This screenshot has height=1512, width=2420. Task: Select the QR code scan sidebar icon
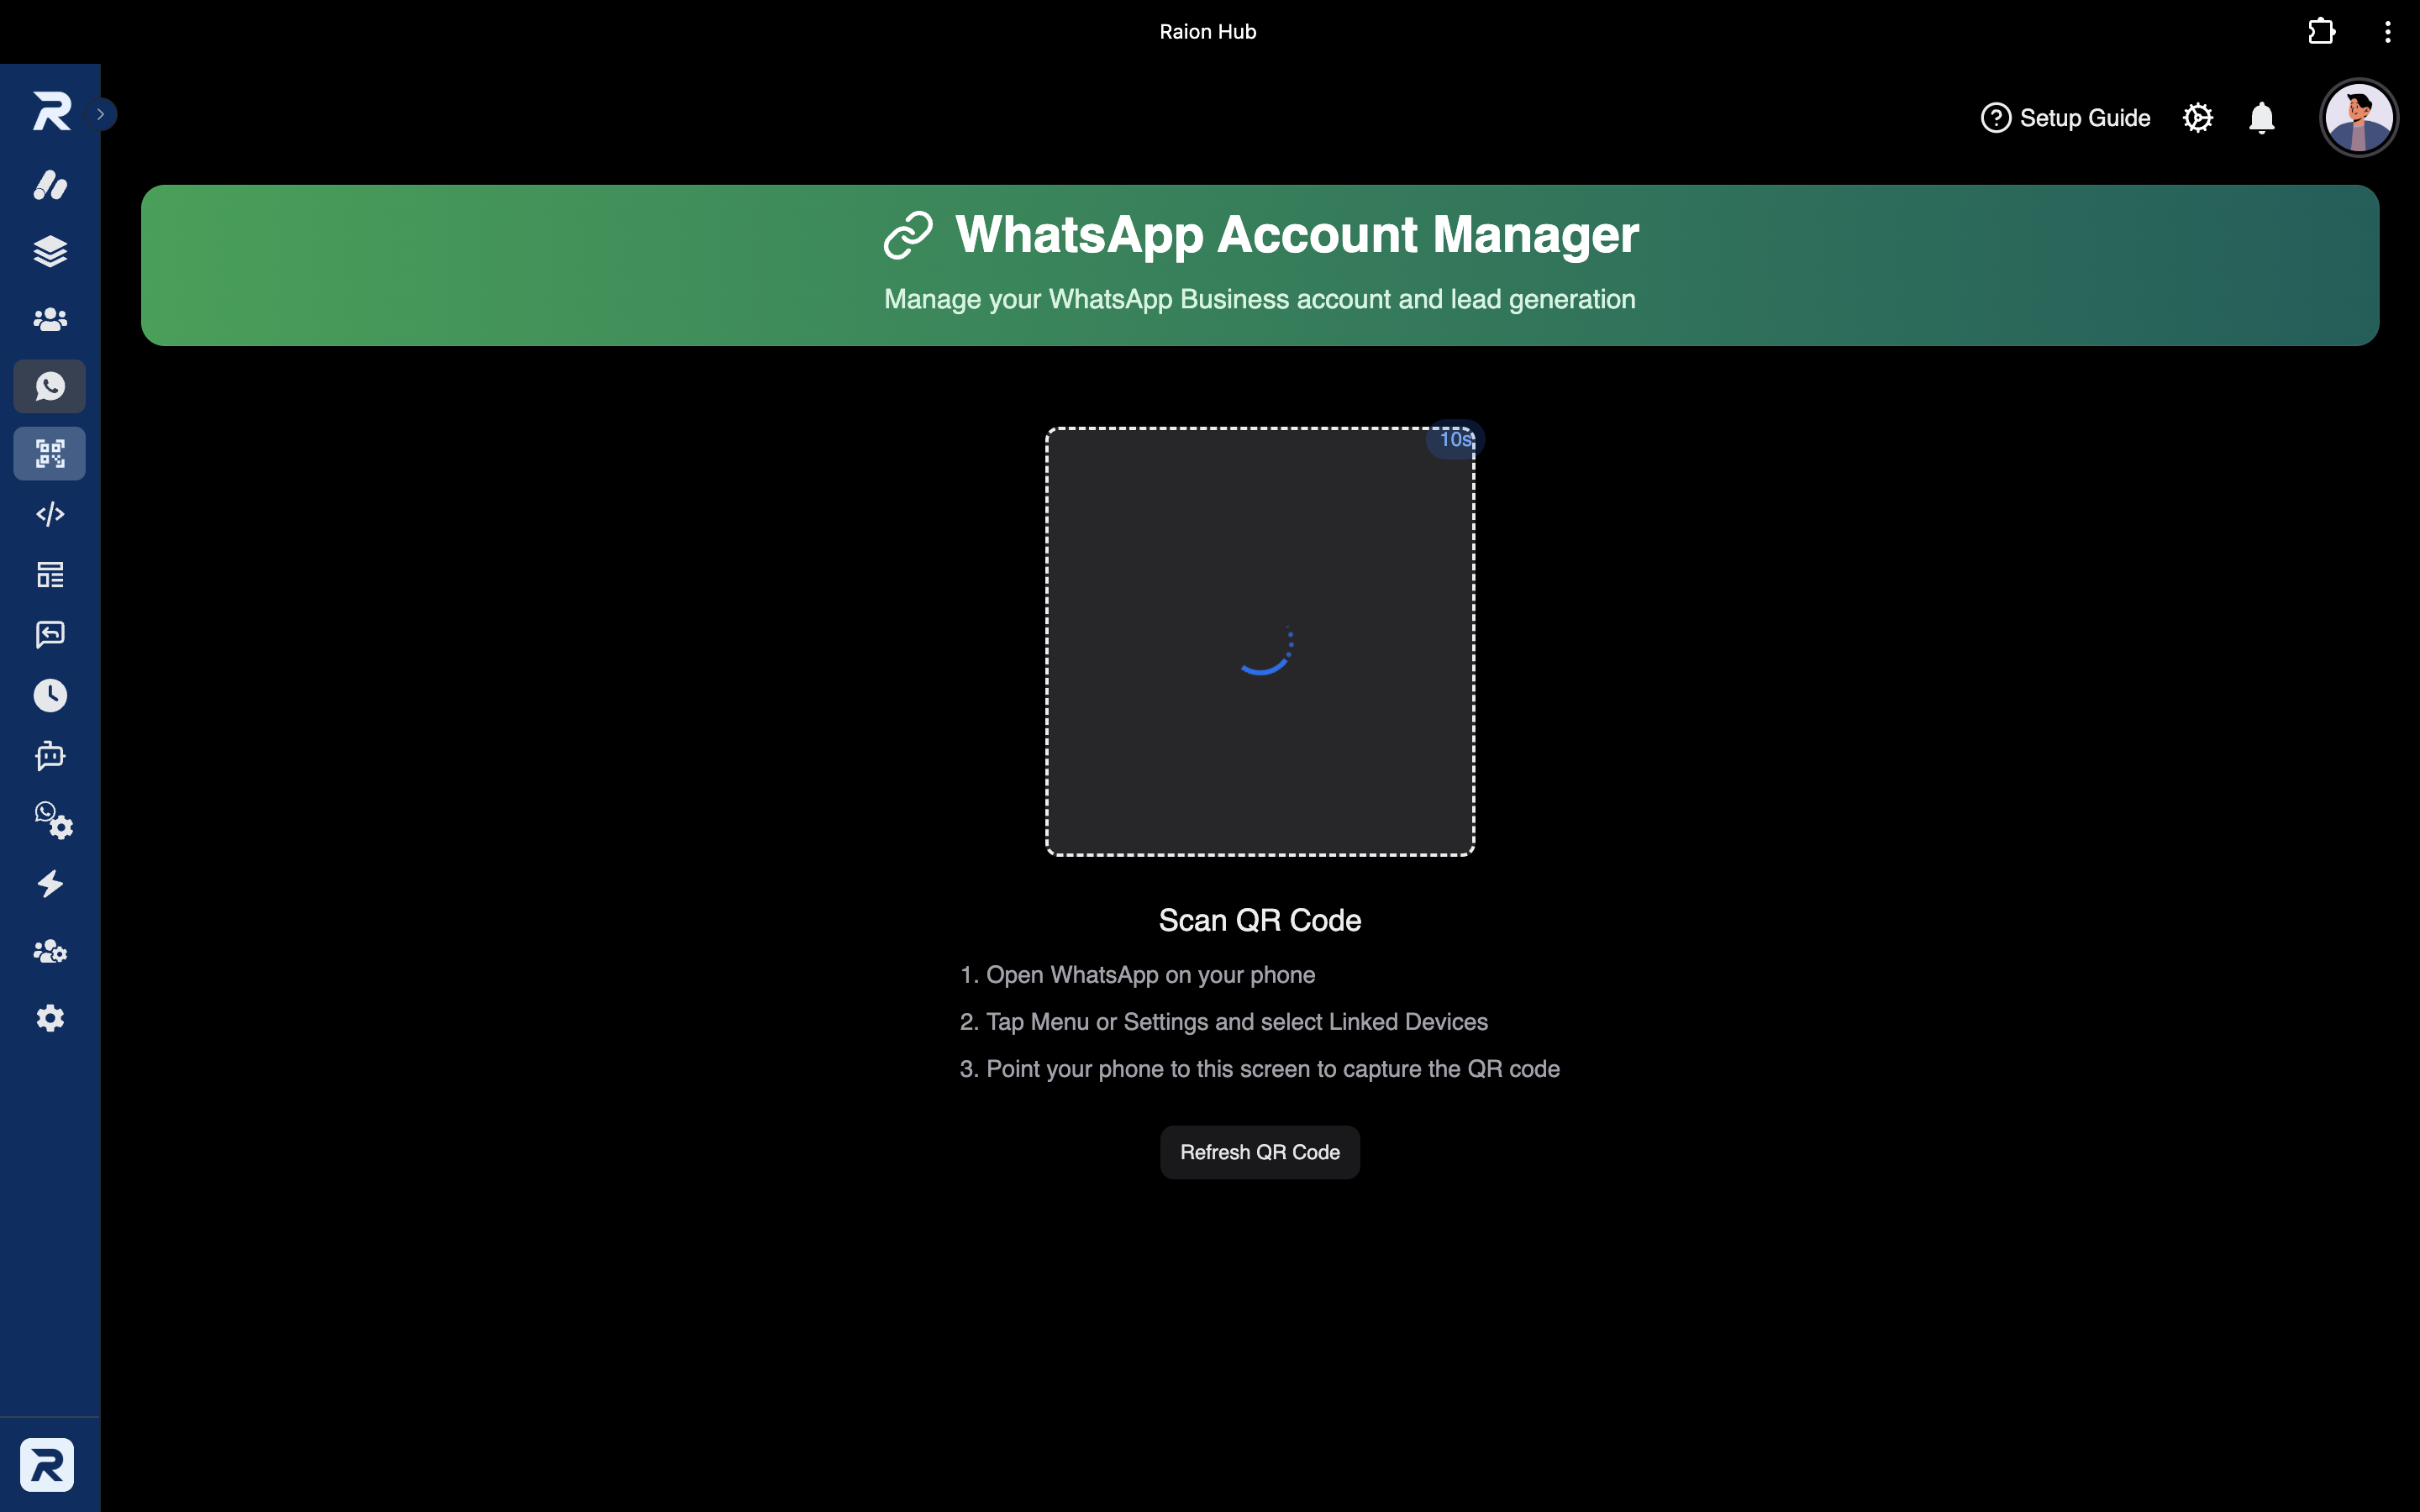pyautogui.click(x=50, y=453)
